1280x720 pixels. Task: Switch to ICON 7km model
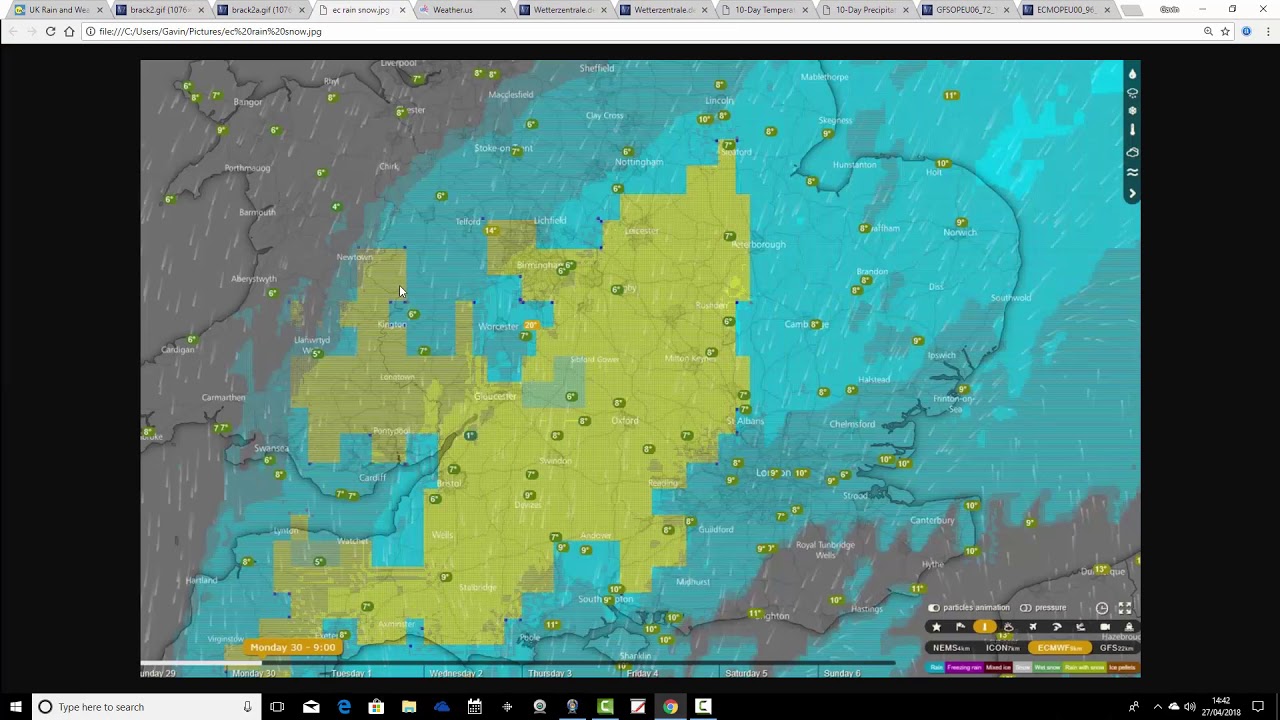coord(1003,648)
